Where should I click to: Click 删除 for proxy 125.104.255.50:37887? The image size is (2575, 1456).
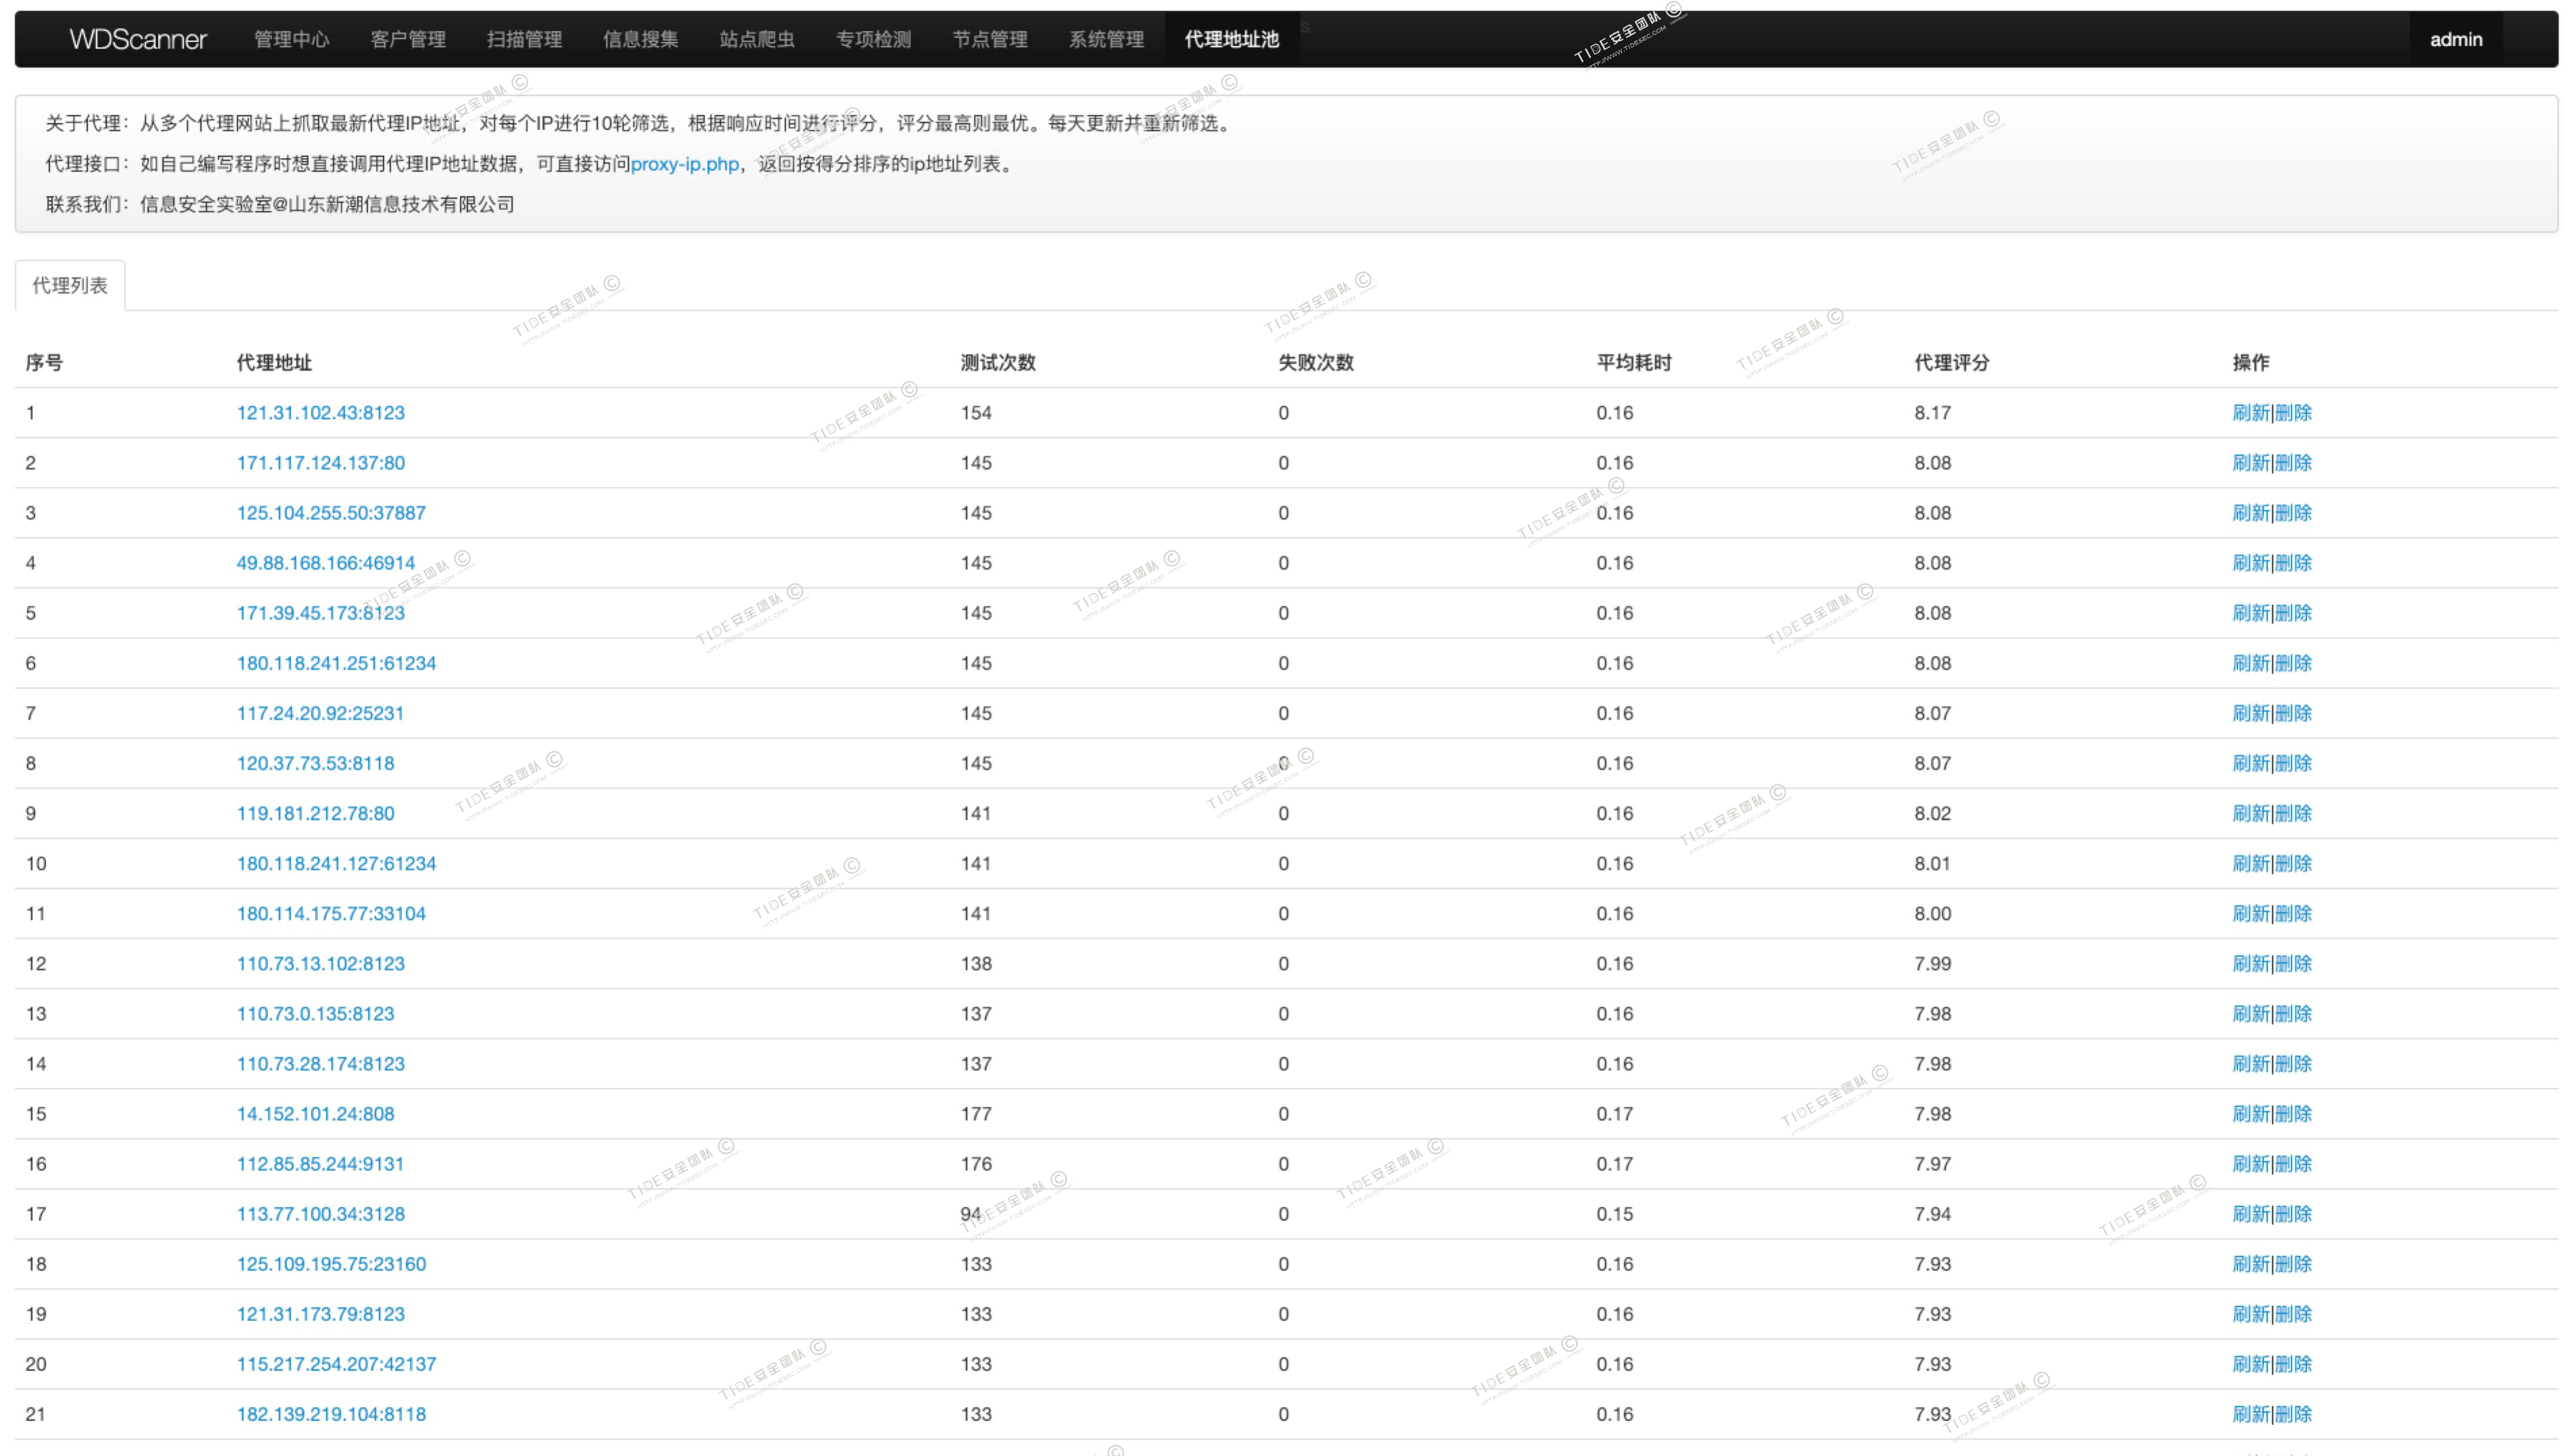[2294, 513]
